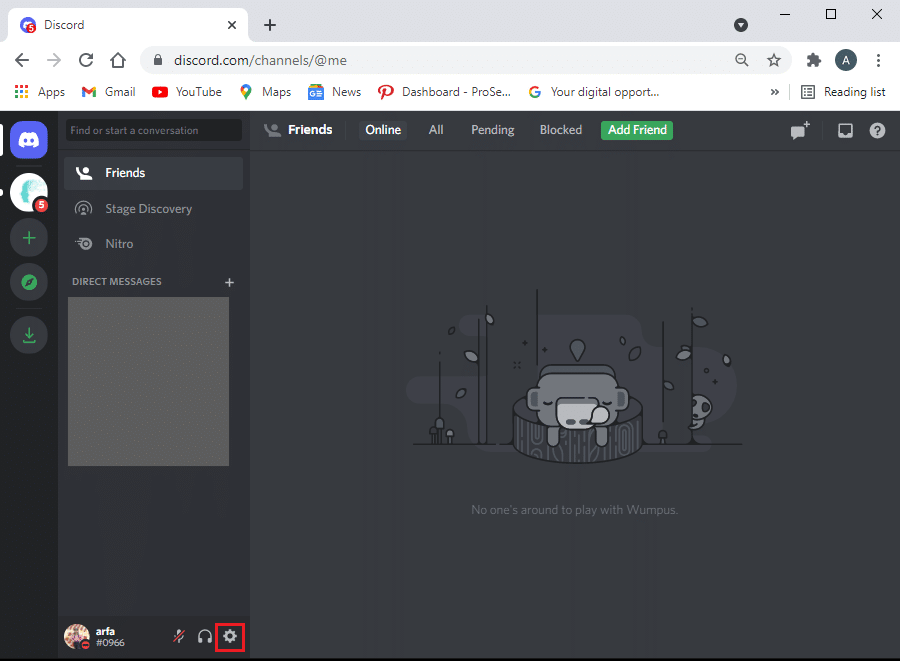Open Explore Public Servers compass icon
This screenshot has height=661, width=900.
[29, 283]
